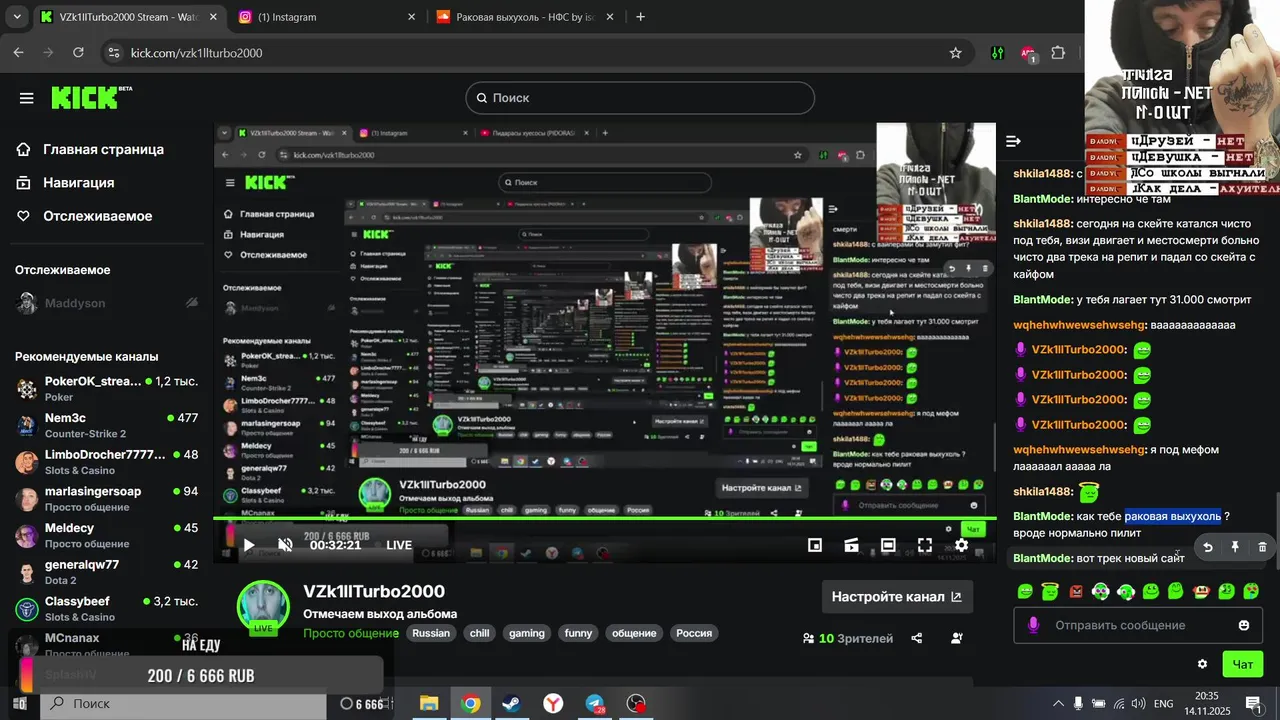Open chat settings gear below message box

click(1202, 664)
